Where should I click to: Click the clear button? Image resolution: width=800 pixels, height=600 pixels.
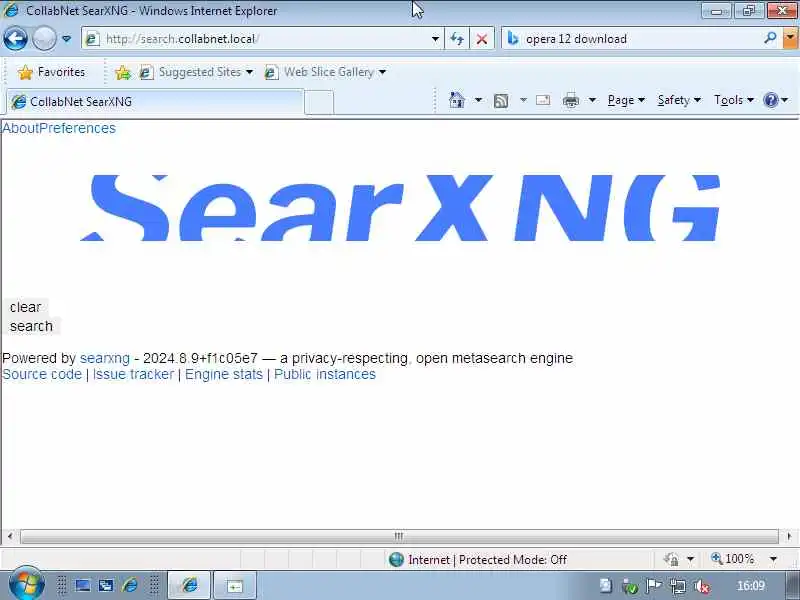[x=26, y=307]
